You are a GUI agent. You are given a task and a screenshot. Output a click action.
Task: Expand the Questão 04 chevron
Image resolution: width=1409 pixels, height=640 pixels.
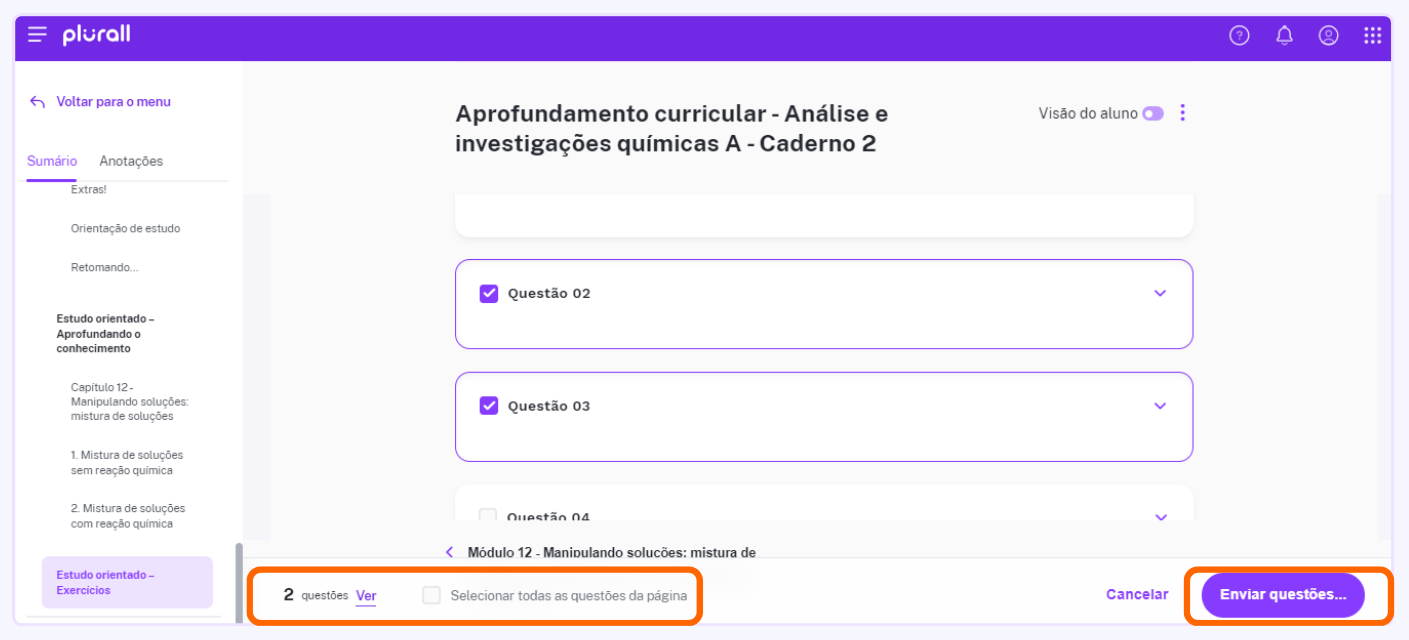coord(1160,517)
